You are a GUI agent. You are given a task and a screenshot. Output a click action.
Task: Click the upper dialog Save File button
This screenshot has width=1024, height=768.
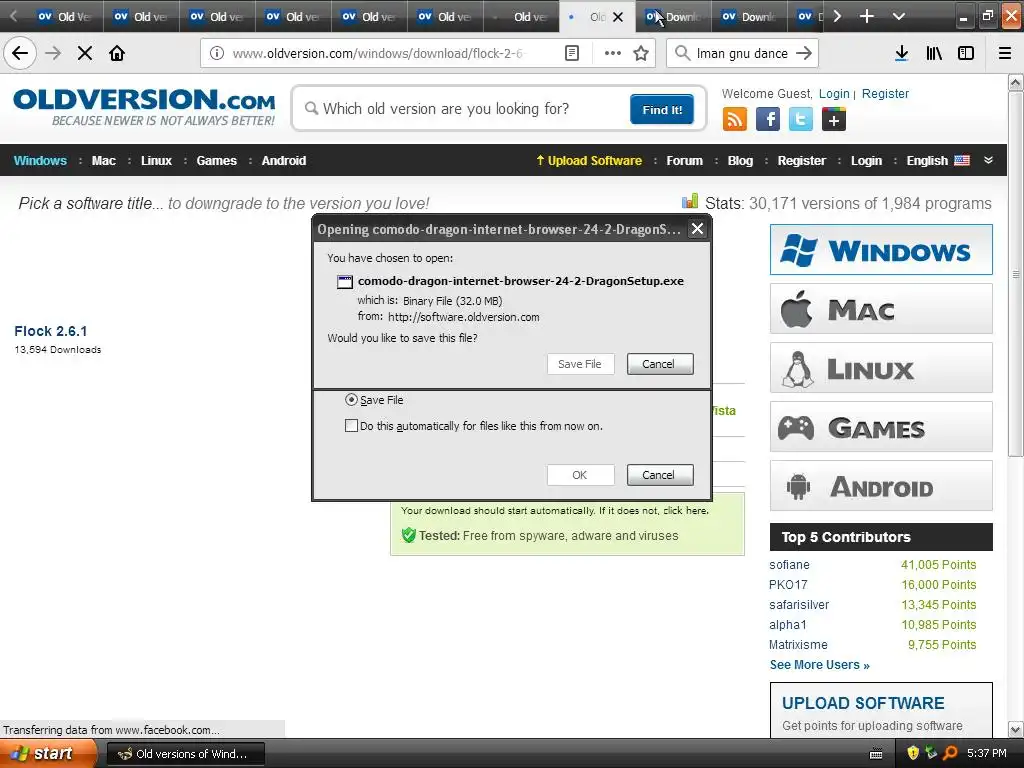580,364
